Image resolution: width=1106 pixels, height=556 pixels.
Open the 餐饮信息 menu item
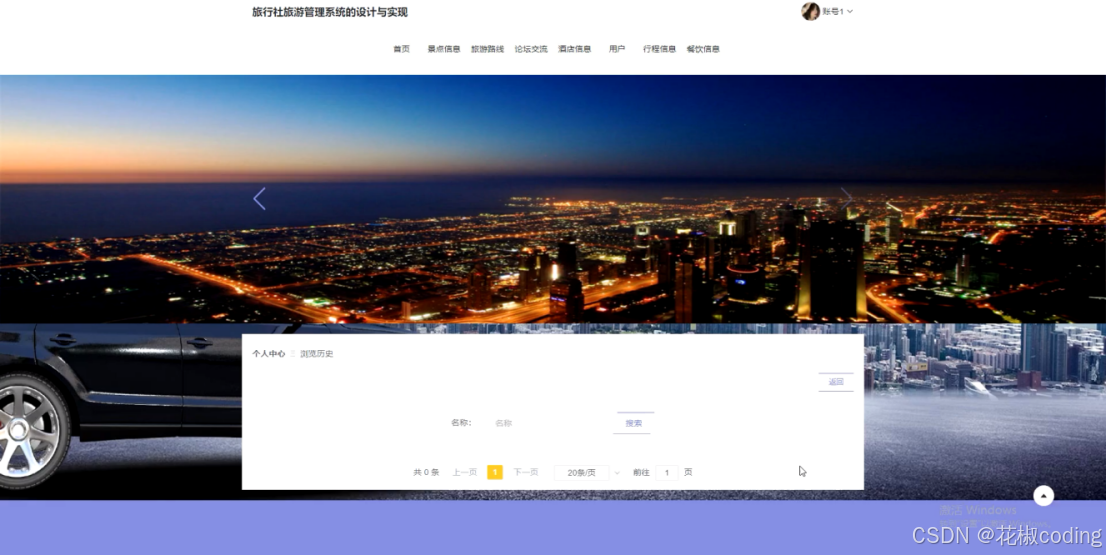[x=703, y=49]
